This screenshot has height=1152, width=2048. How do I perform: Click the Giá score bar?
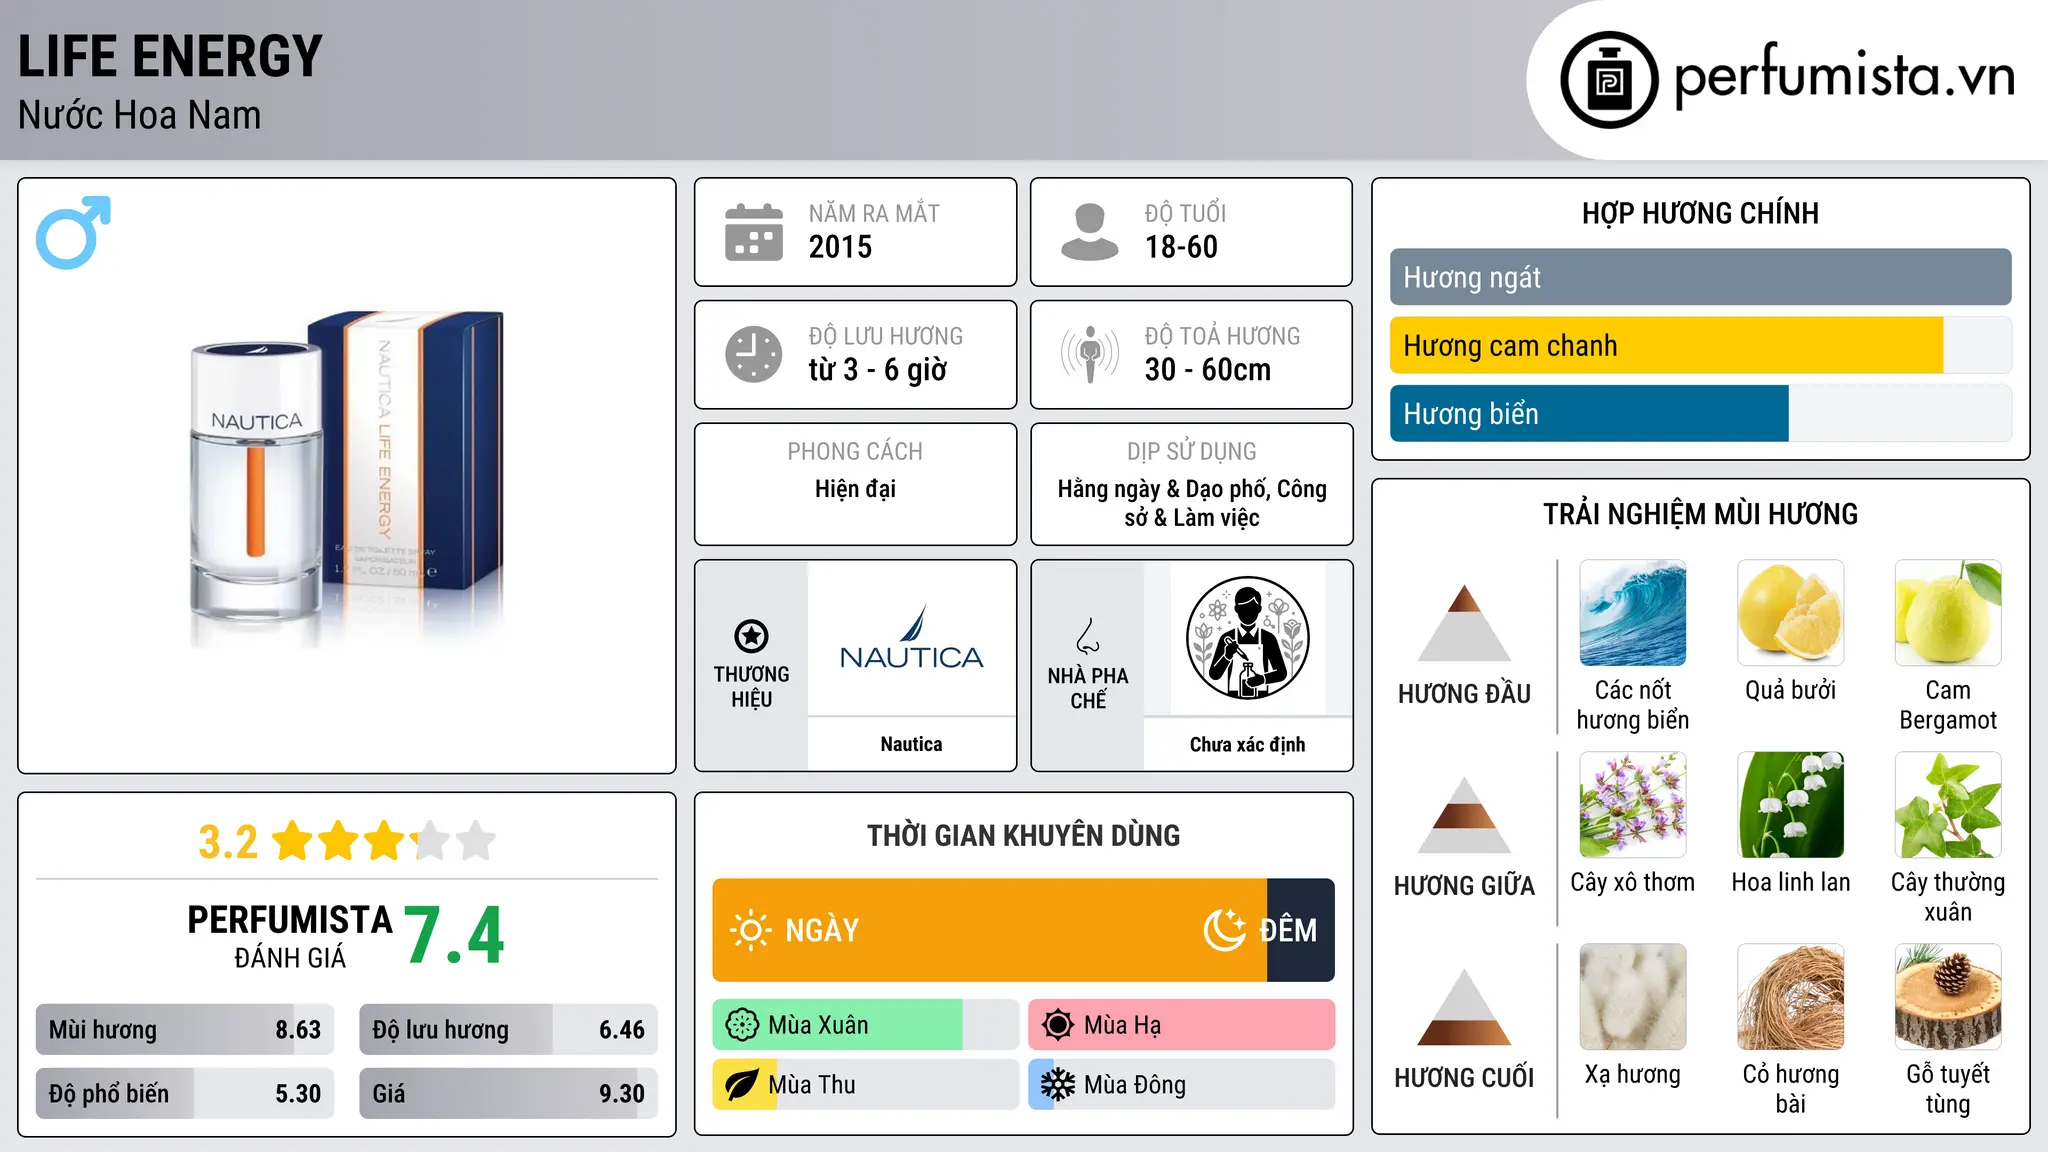pos(508,1093)
